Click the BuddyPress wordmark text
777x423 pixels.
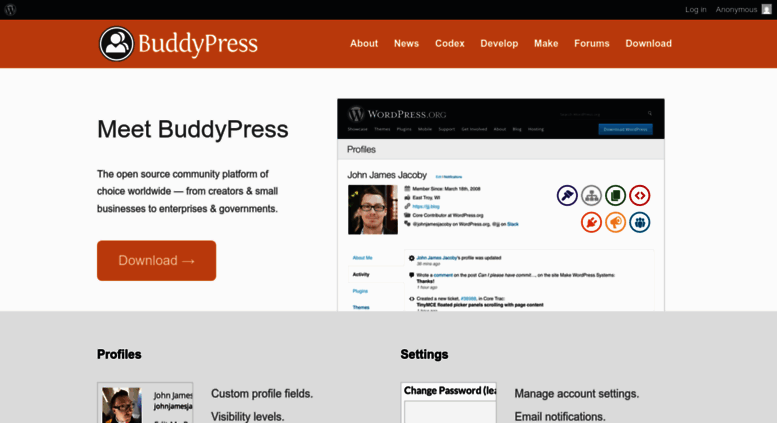click(x=198, y=44)
